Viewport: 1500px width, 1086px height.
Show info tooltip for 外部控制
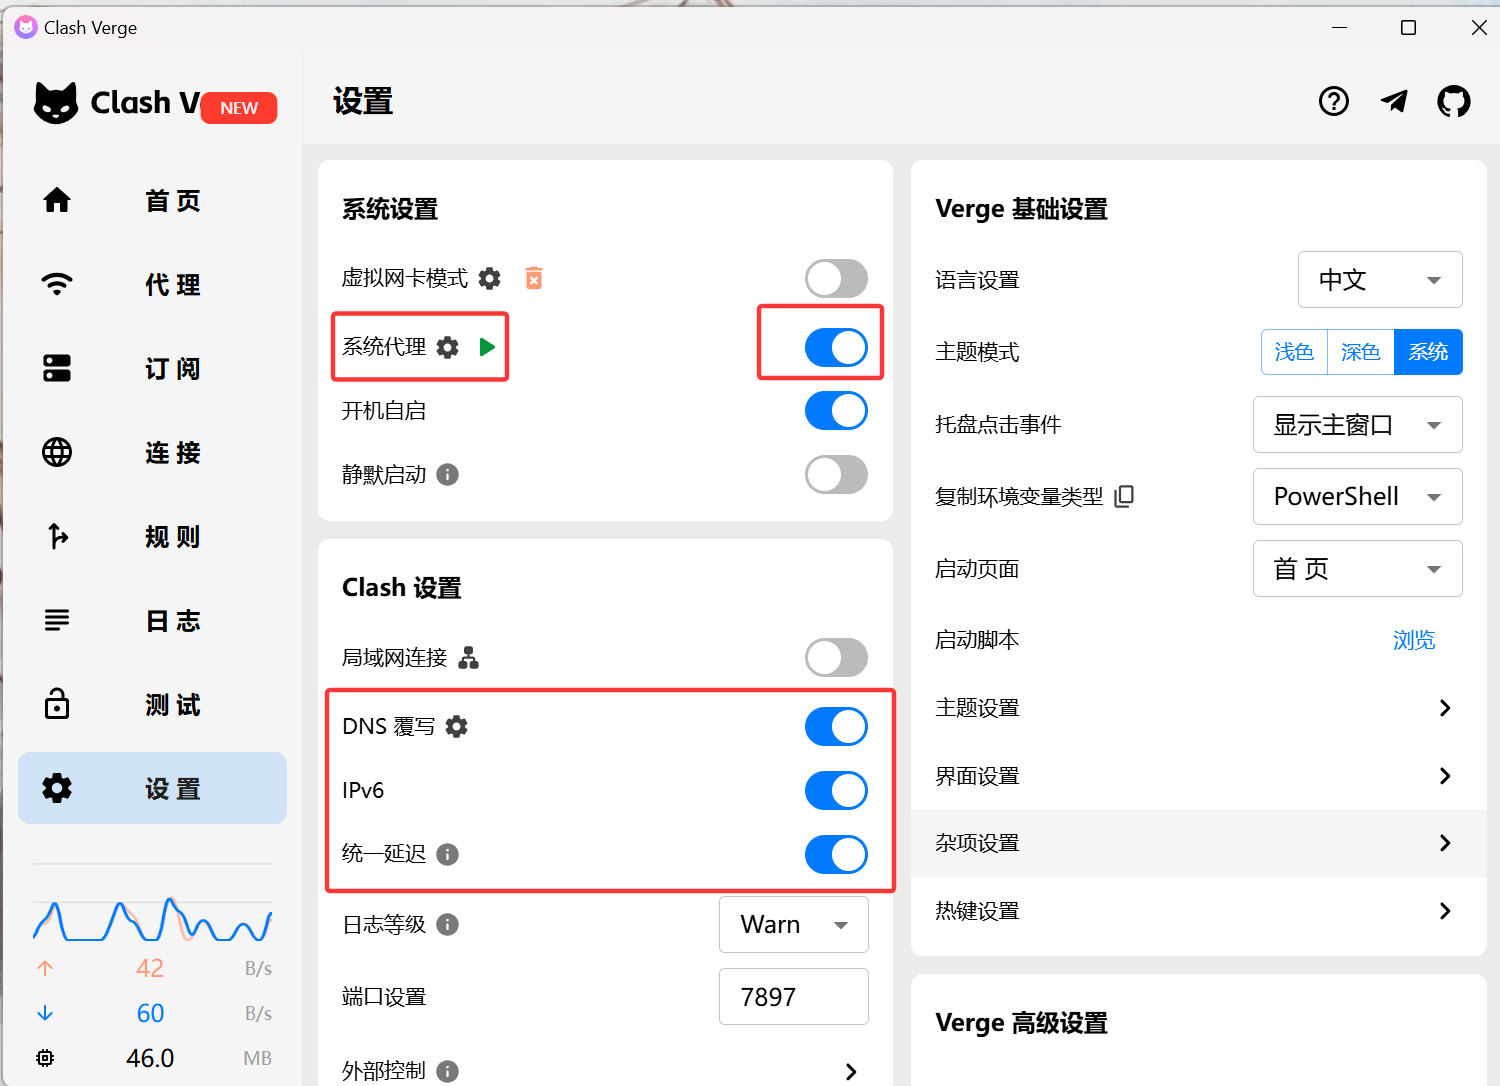coord(448,1071)
